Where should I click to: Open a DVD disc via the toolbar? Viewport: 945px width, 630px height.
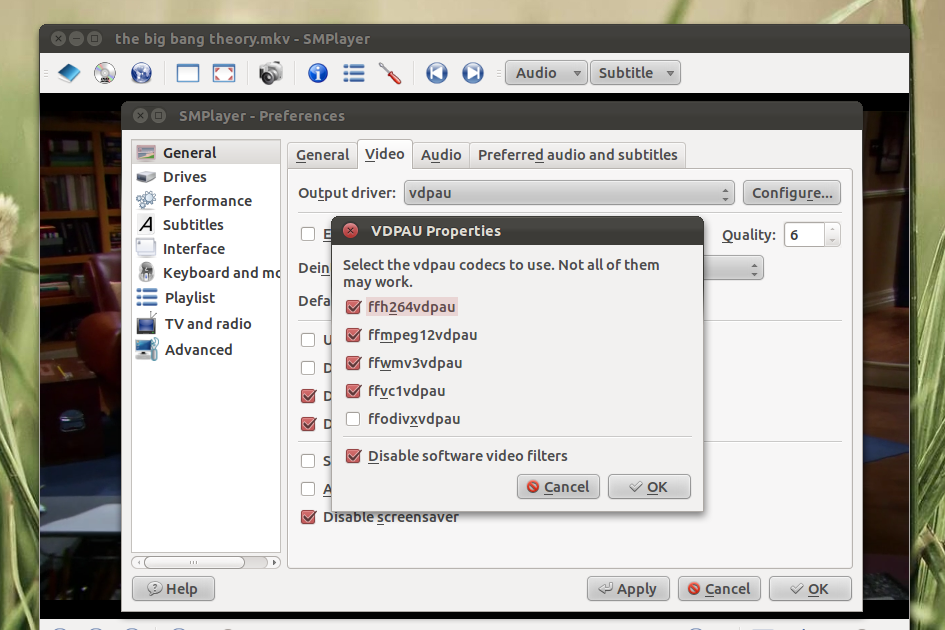coord(104,72)
